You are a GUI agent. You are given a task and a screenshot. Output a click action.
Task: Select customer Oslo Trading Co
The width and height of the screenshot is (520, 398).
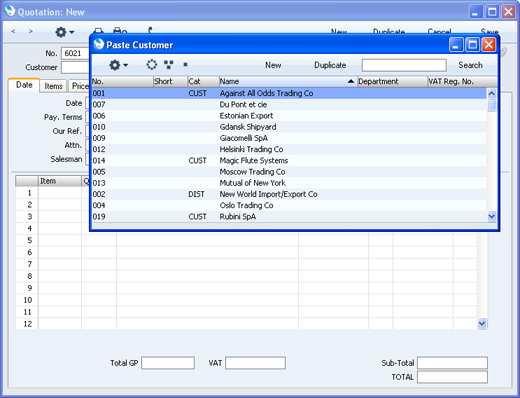(x=289, y=205)
